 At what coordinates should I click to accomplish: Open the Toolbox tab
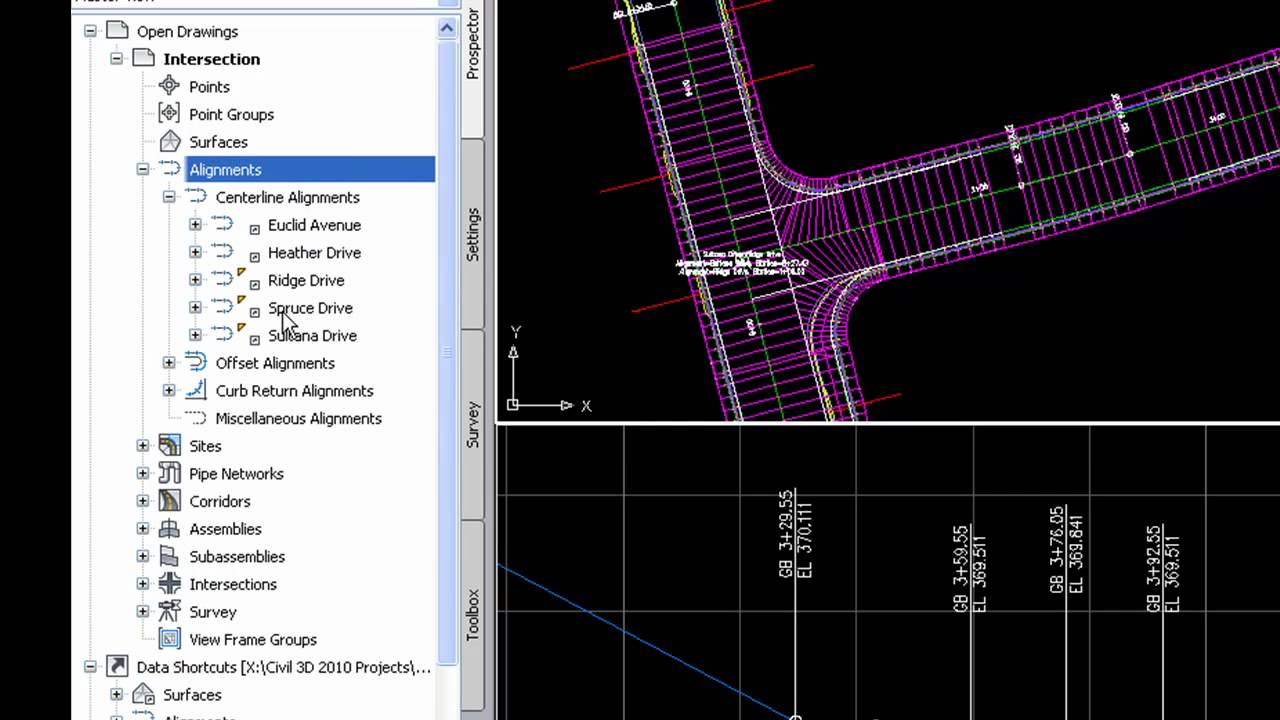[473, 614]
